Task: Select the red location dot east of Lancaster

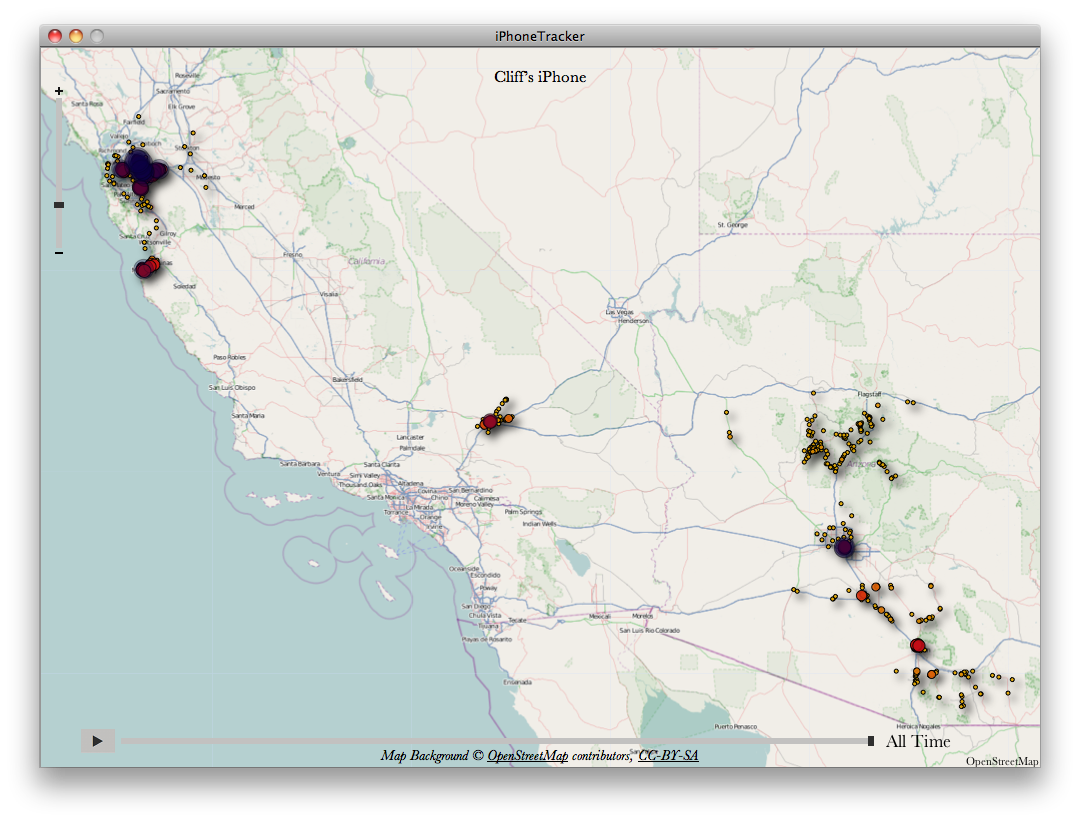Action: point(490,421)
